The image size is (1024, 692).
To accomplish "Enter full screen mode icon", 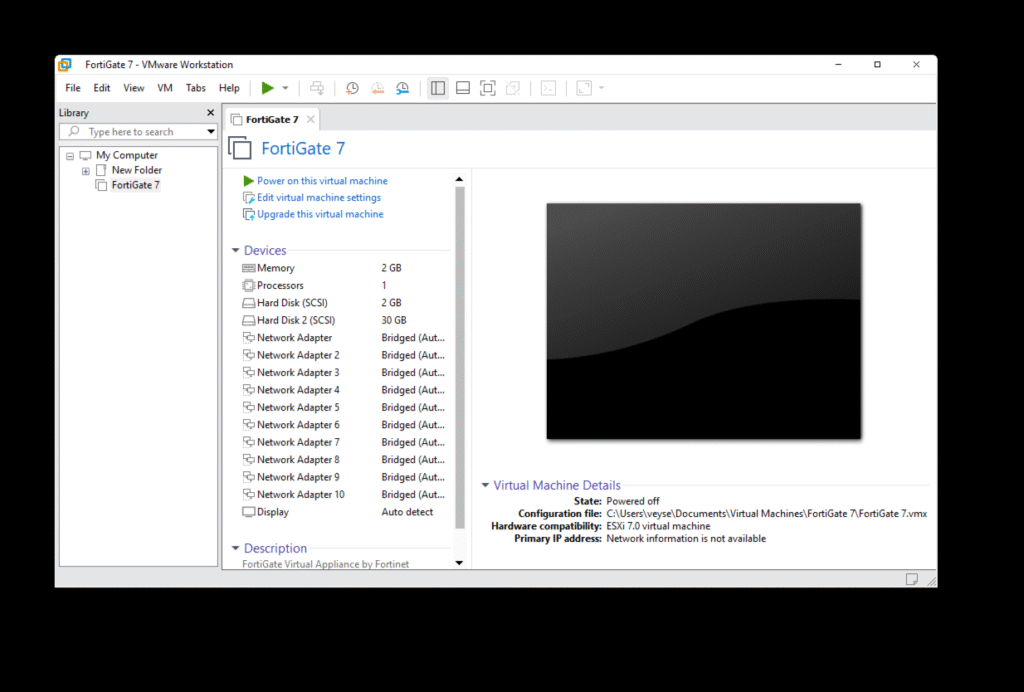I will tap(487, 88).
